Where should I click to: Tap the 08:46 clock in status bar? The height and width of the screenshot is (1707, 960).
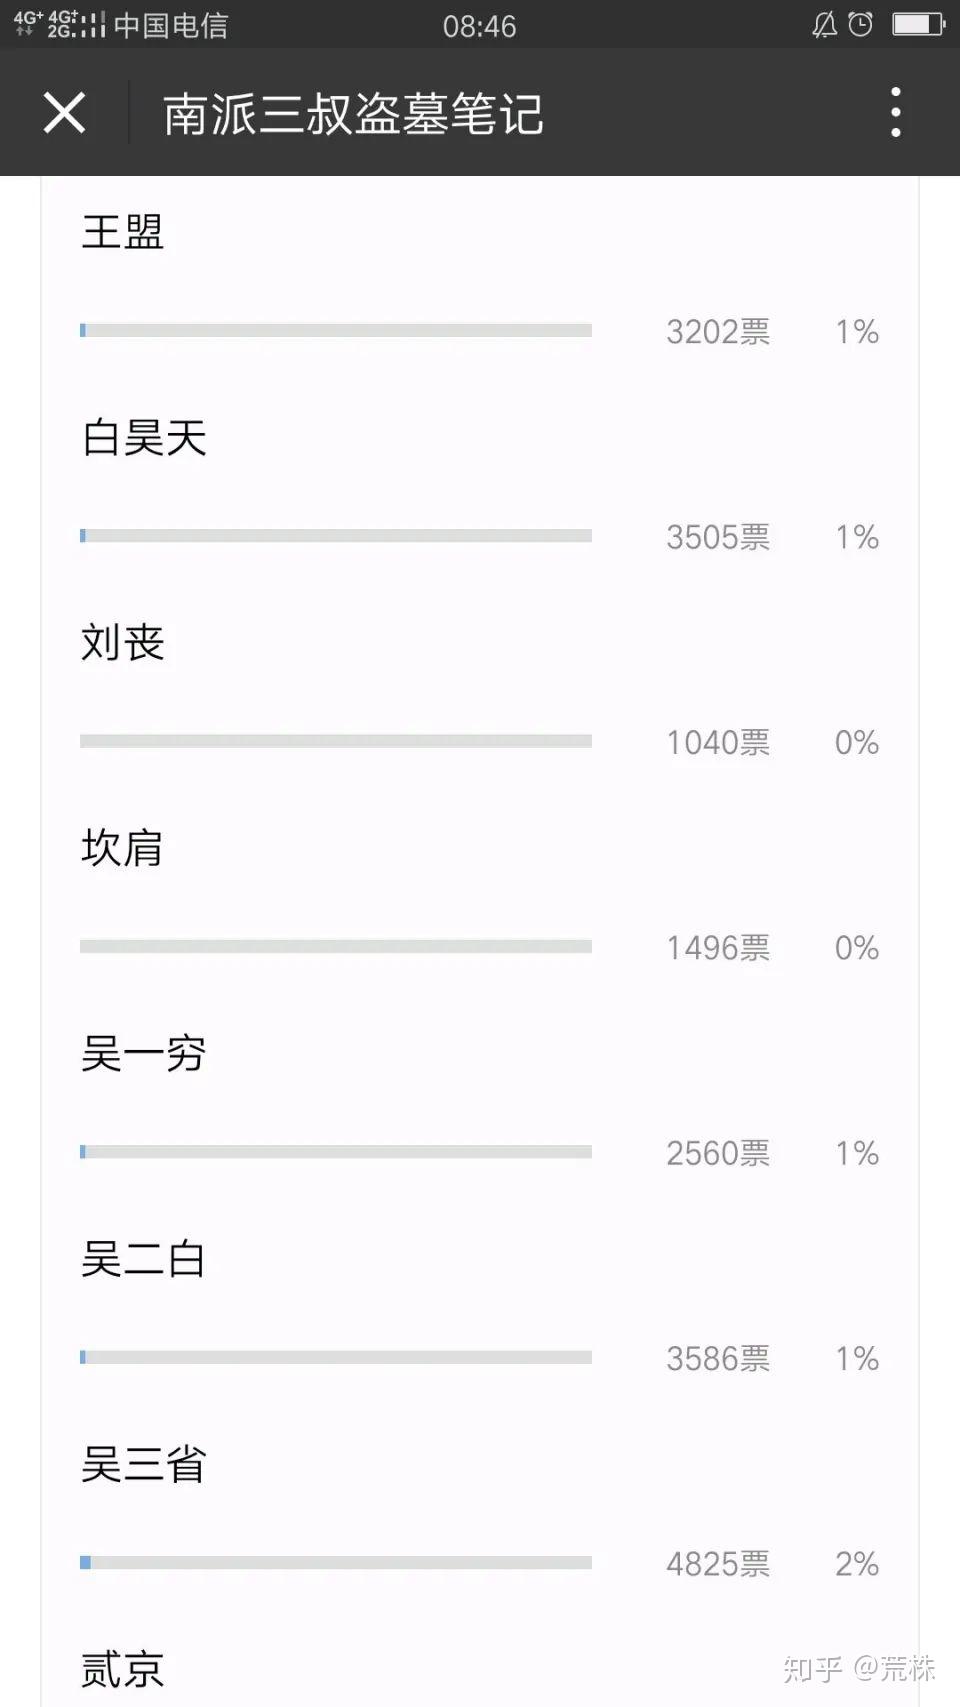tap(479, 26)
